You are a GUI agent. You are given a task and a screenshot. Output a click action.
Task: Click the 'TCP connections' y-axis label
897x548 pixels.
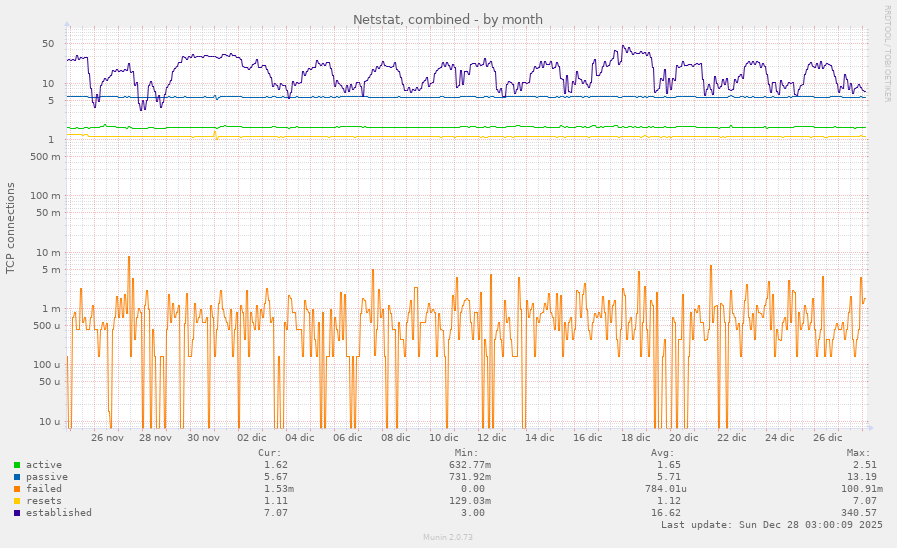coord(10,228)
